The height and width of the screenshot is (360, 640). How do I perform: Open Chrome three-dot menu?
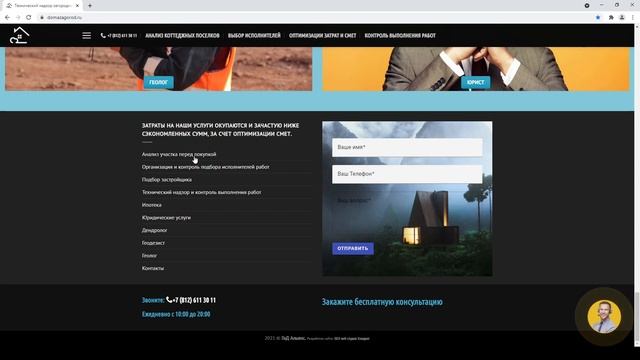633,18
